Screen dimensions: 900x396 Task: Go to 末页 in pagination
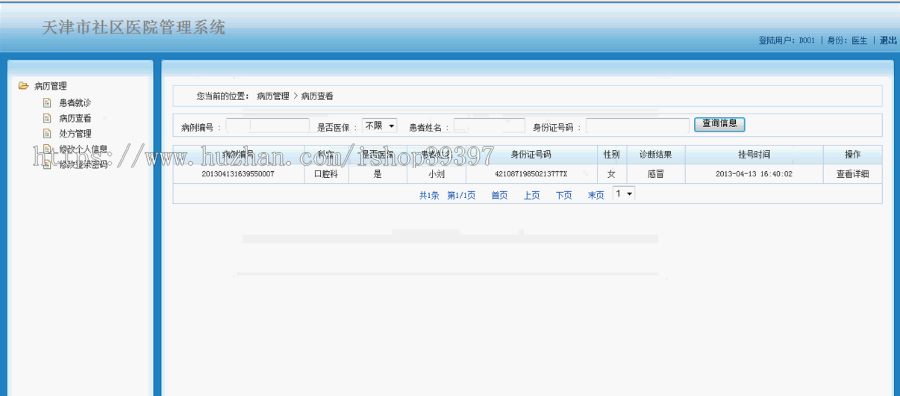[596, 195]
